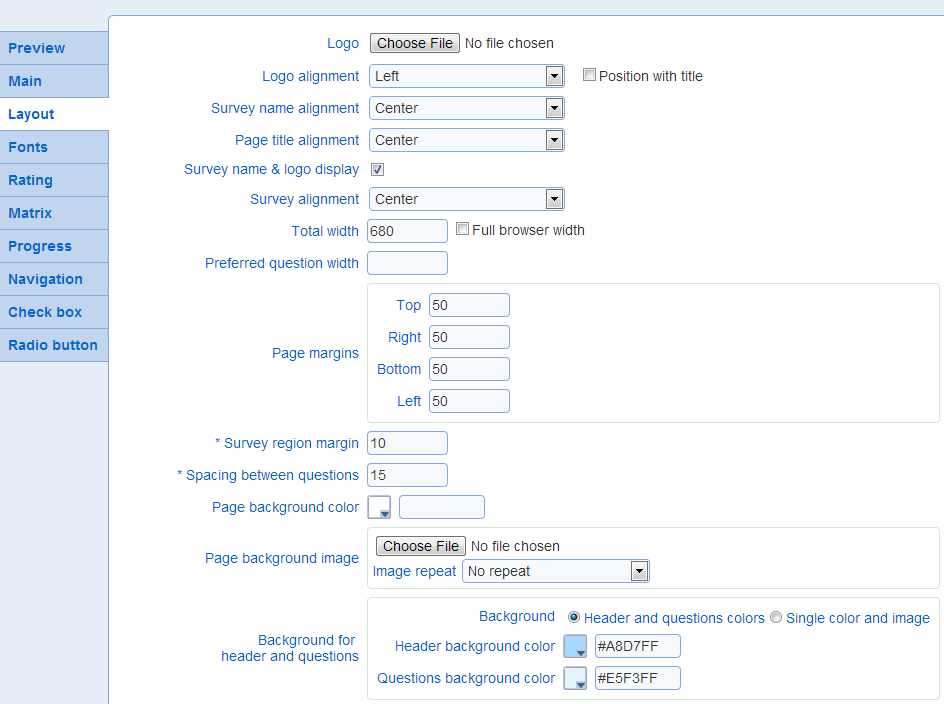944x704 pixels.
Task: Click Choose File for Logo
Action: coord(415,43)
